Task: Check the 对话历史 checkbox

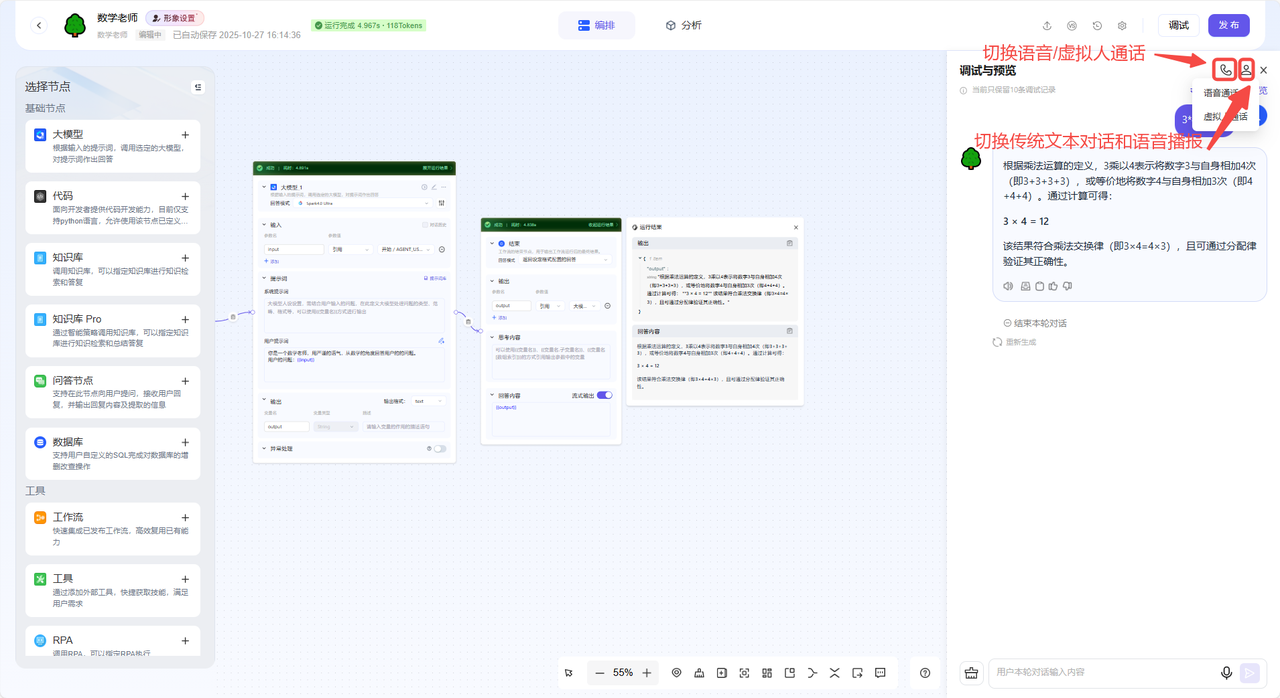Action: pos(424,225)
